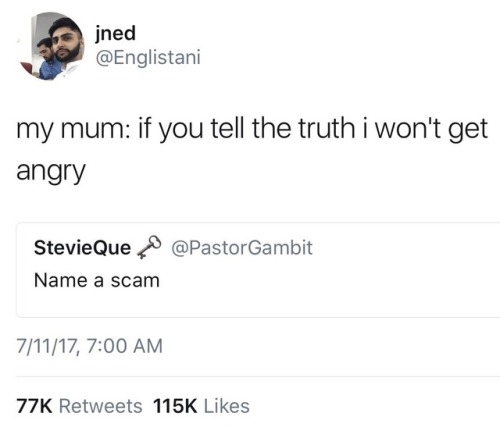500x431 pixels.
Task: Click the word Retweets label
Action: (101, 406)
